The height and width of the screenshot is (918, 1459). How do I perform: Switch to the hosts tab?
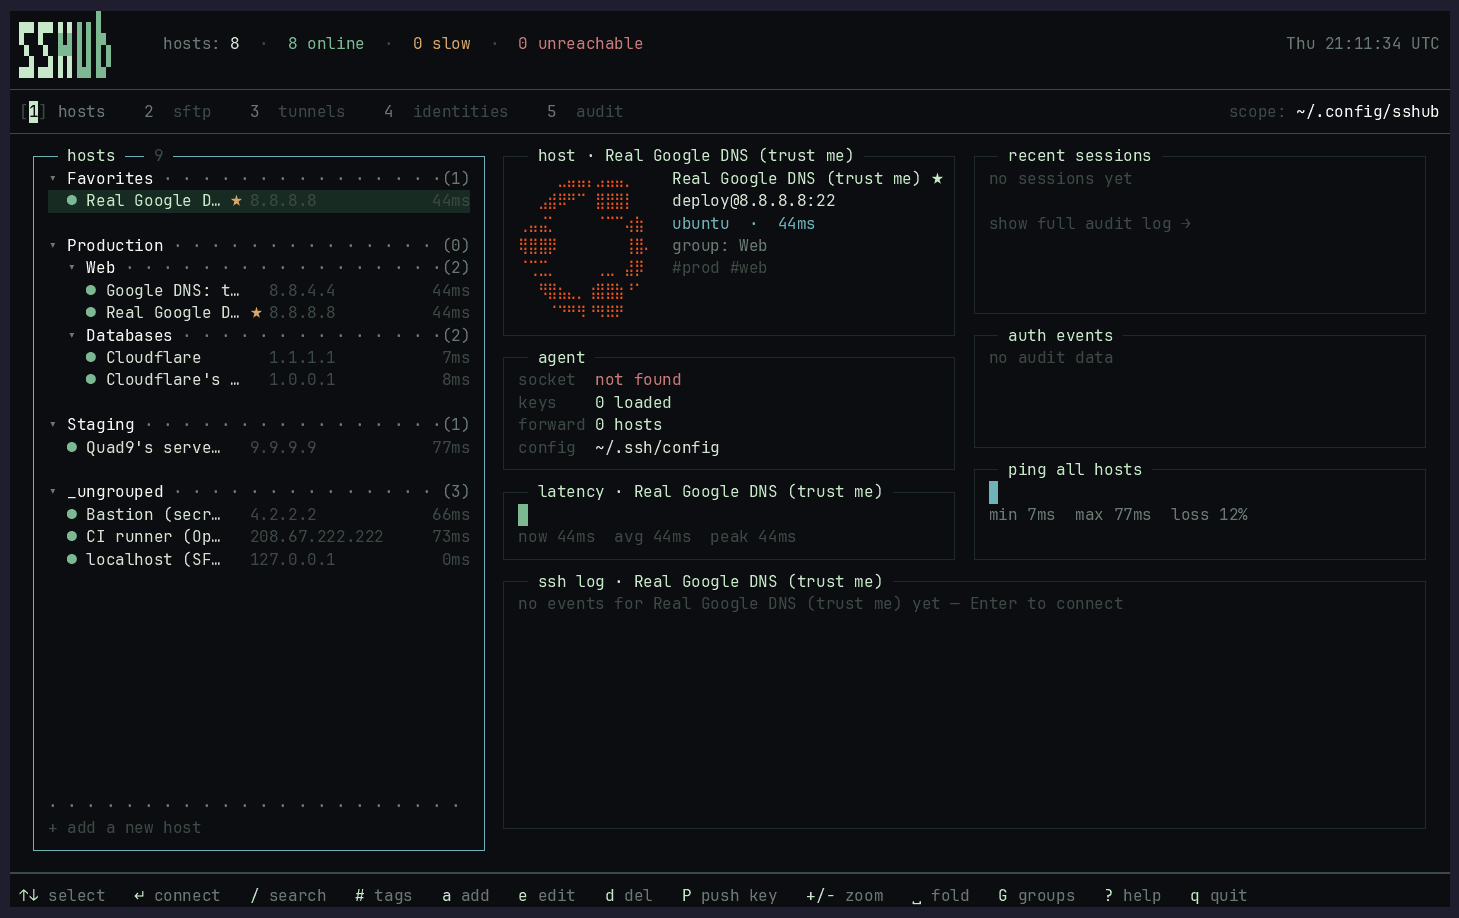pyautogui.click(x=63, y=112)
